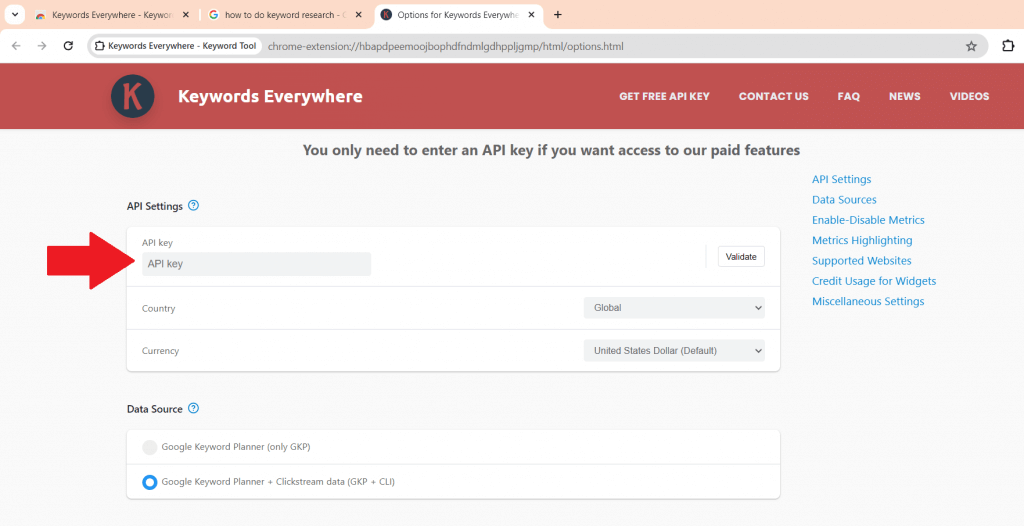Click the Data Source help question icon

(x=193, y=408)
